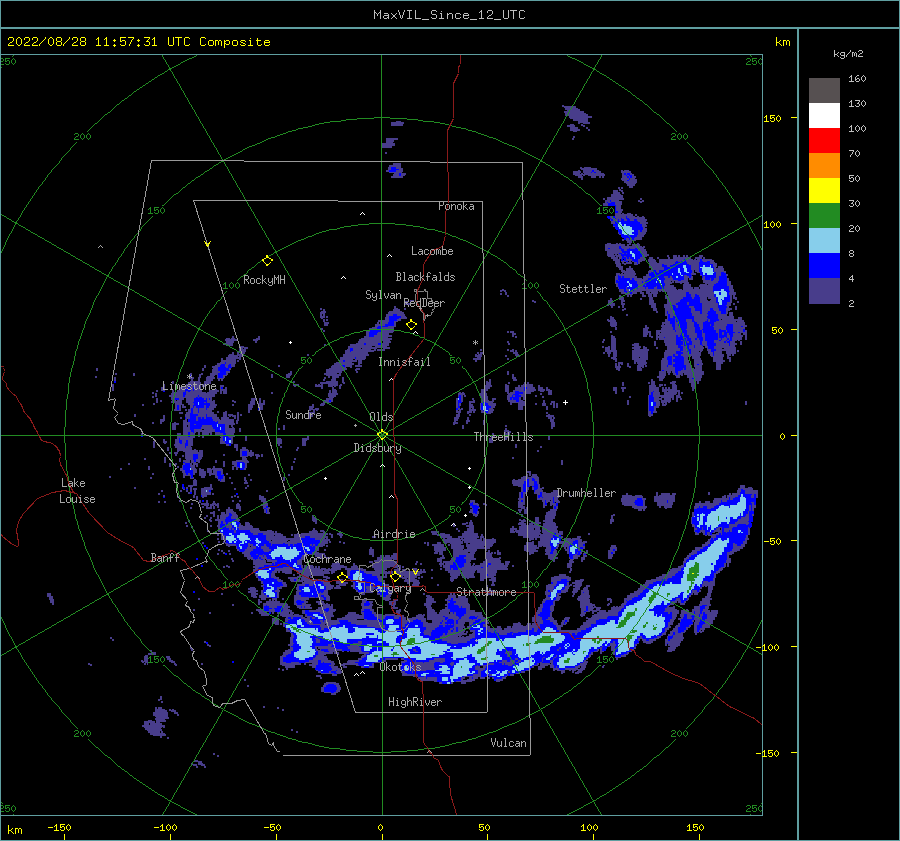Click the 'Ponoka' city label
This screenshot has height=841, width=900.
456,206
